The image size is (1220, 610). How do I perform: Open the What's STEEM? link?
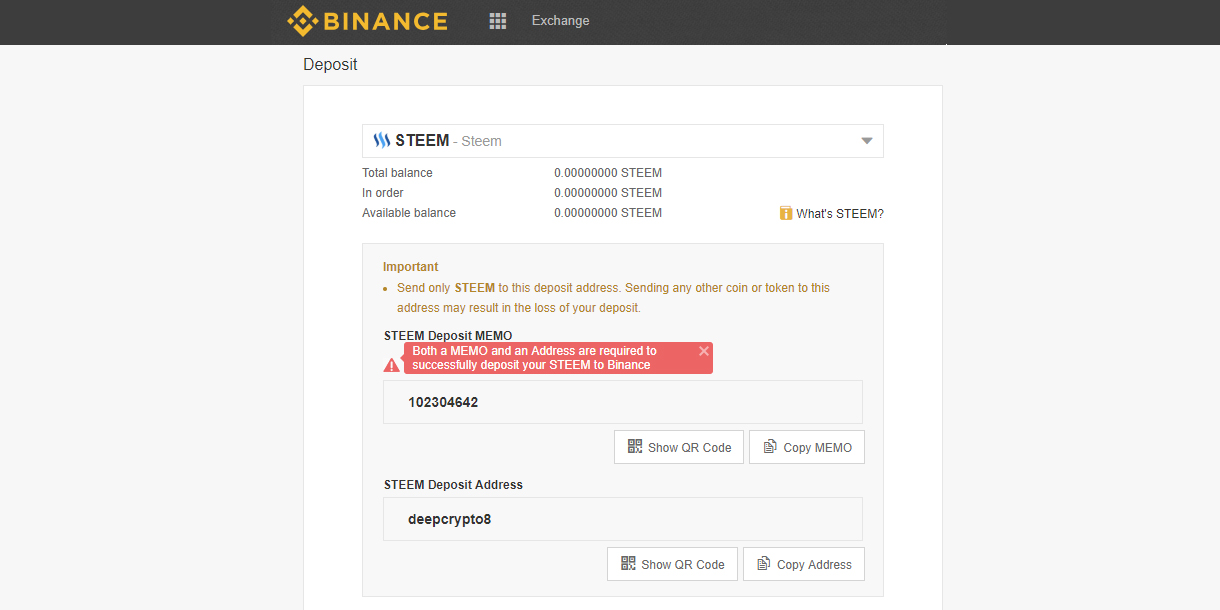tap(839, 214)
